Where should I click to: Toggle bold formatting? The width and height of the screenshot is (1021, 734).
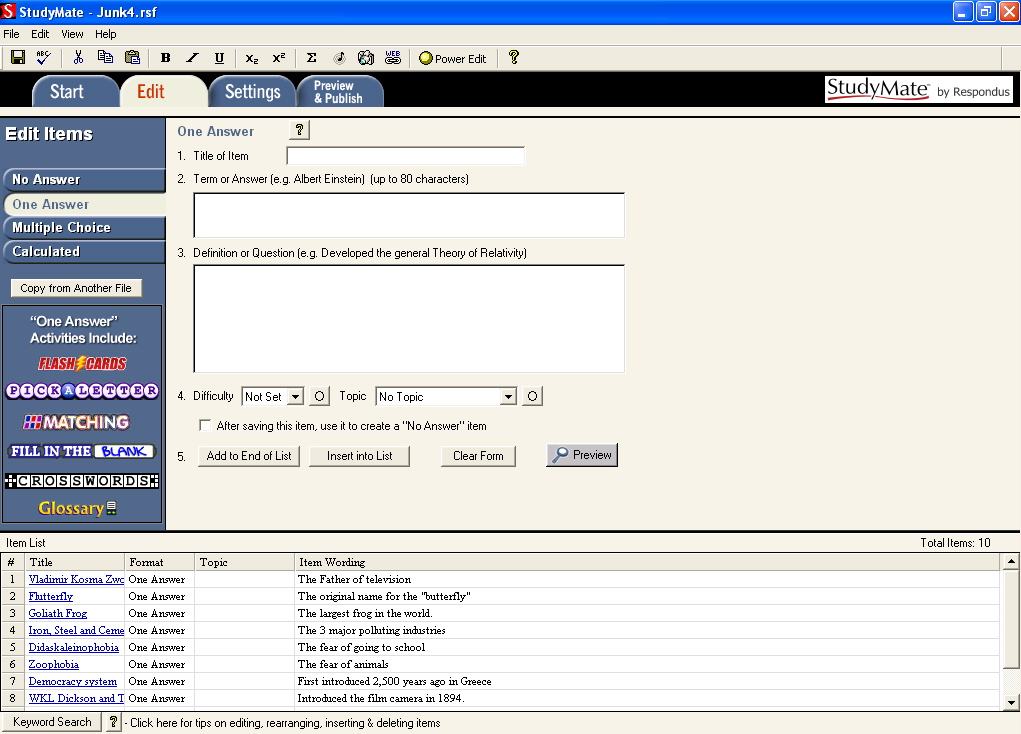(165, 58)
